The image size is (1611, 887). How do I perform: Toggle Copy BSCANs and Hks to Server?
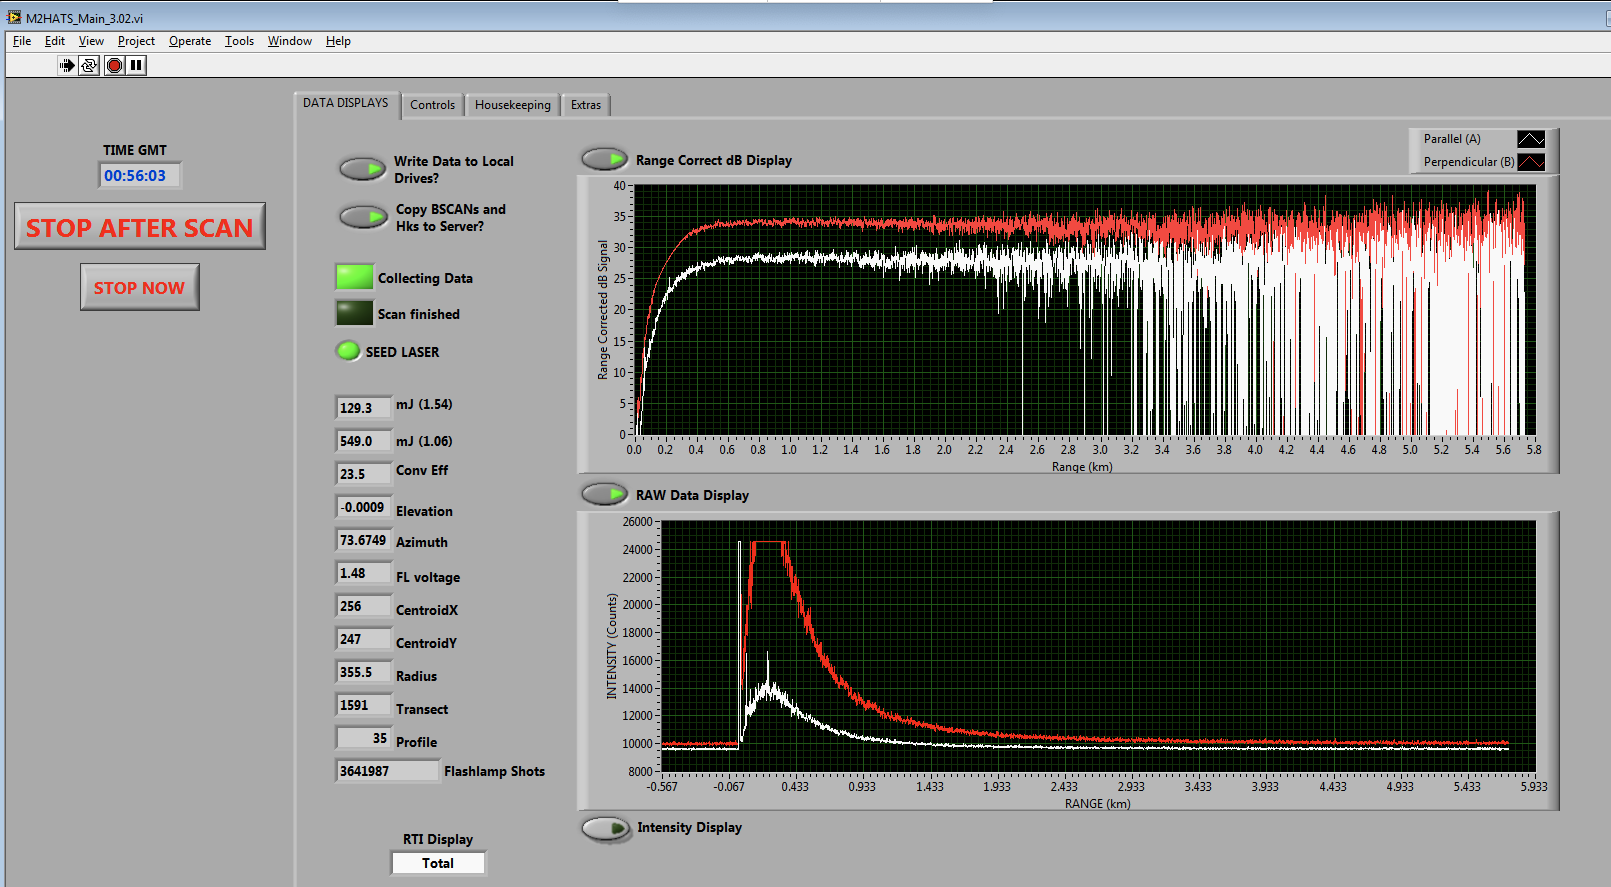click(362, 217)
